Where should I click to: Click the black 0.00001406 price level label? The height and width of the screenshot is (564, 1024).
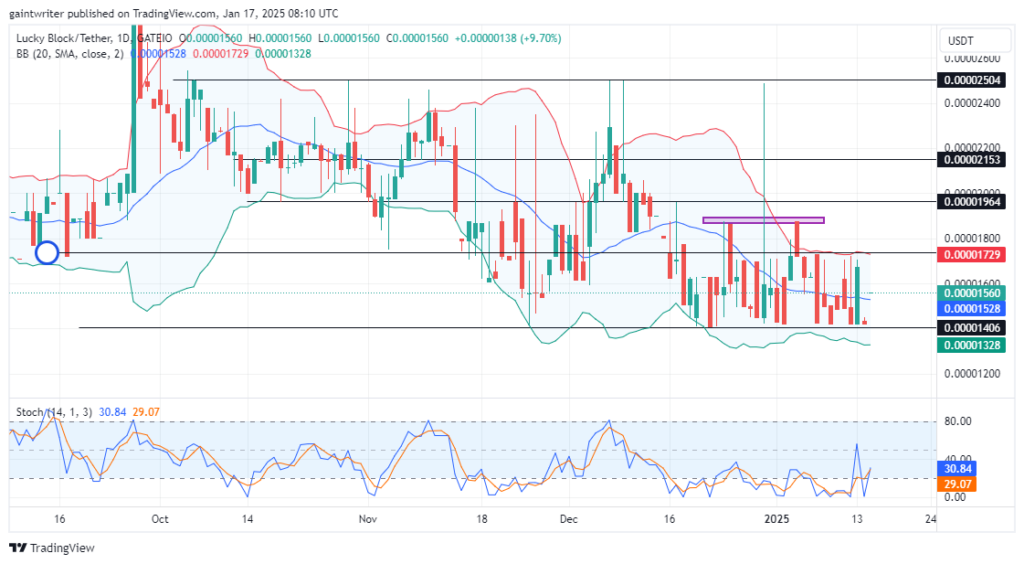[972, 328]
